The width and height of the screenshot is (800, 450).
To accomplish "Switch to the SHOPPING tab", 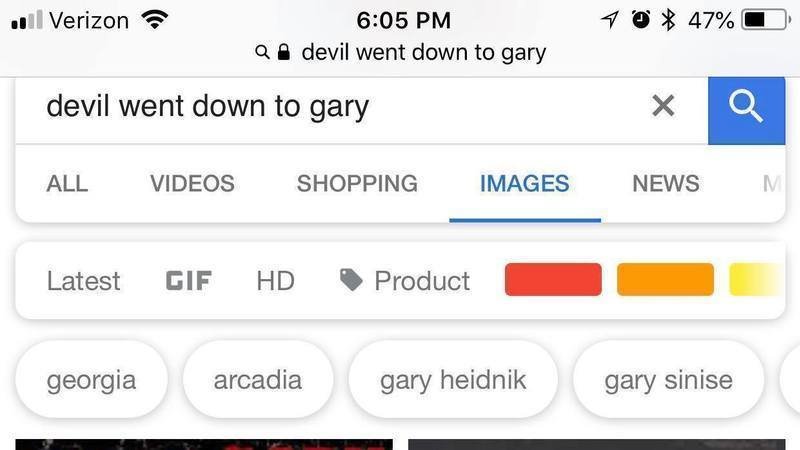I will 357,184.
